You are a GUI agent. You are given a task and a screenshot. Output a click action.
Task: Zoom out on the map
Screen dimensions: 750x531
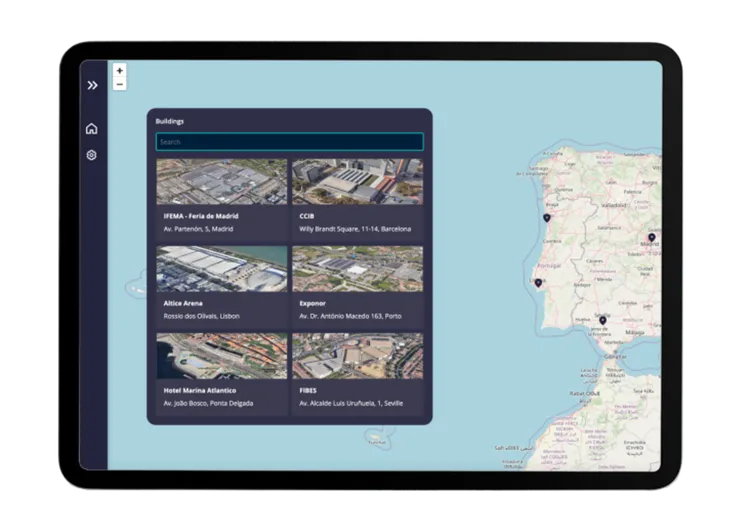tap(119, 84)
